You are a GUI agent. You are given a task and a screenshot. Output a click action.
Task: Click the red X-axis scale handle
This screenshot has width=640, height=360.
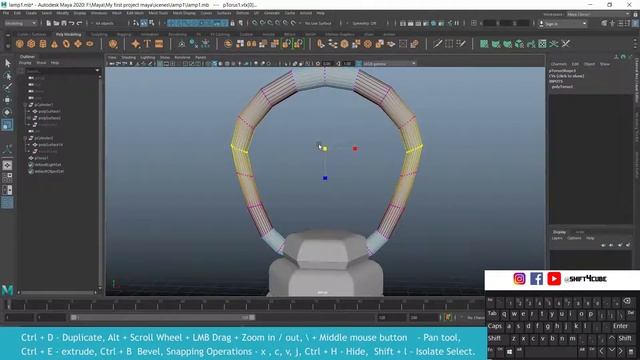(x=355, y=149)
